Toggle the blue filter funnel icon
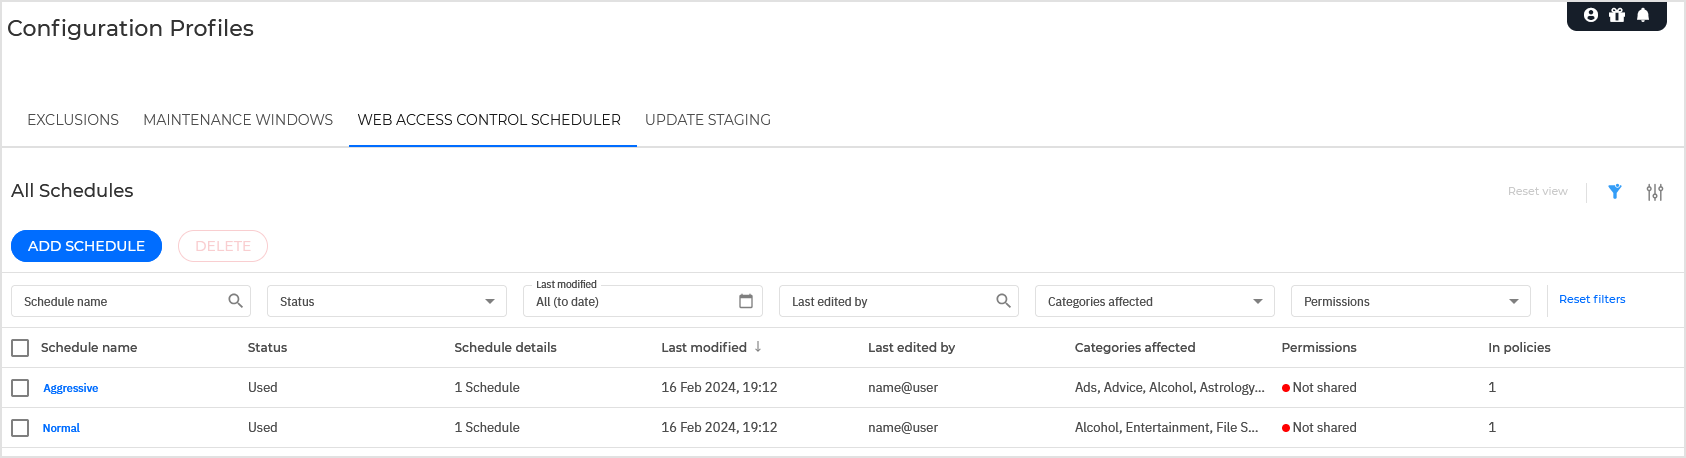1686x458 pixels. [1615, 192]
